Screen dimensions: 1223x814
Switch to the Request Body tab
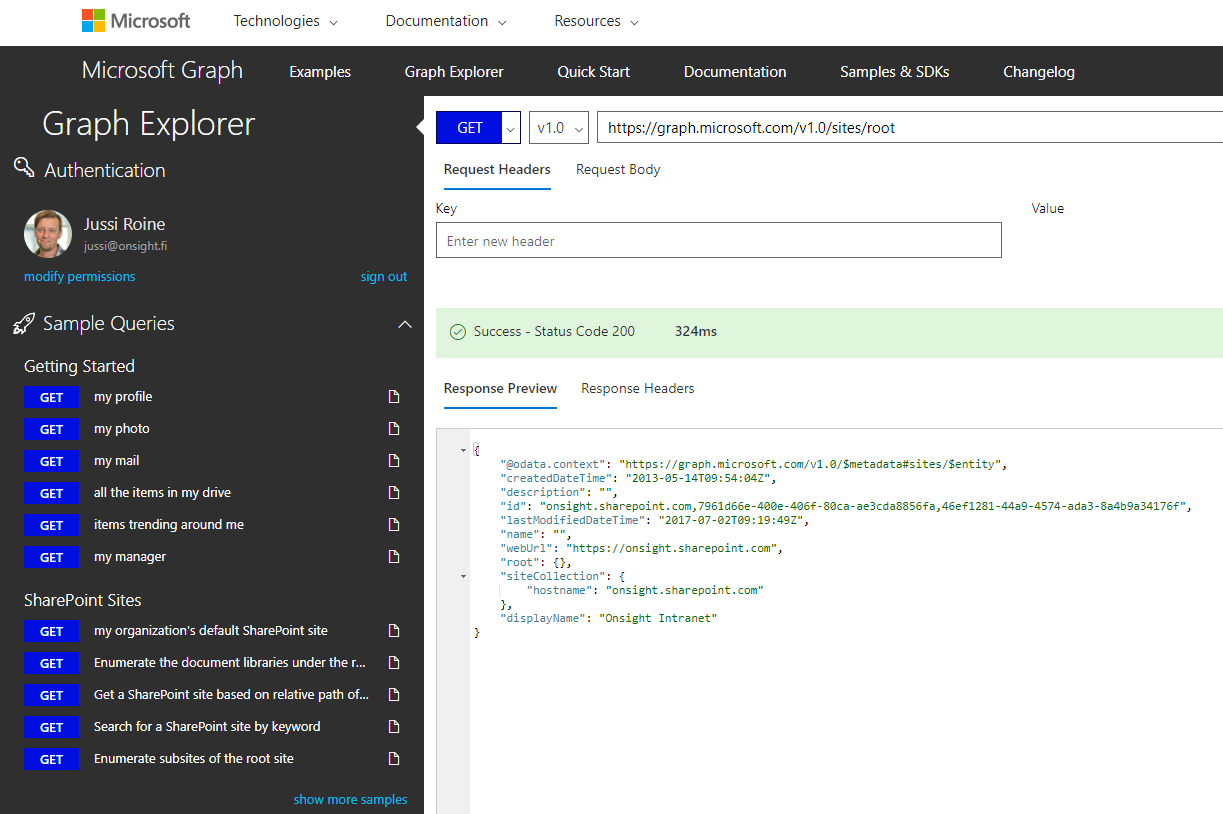(618, 169)
